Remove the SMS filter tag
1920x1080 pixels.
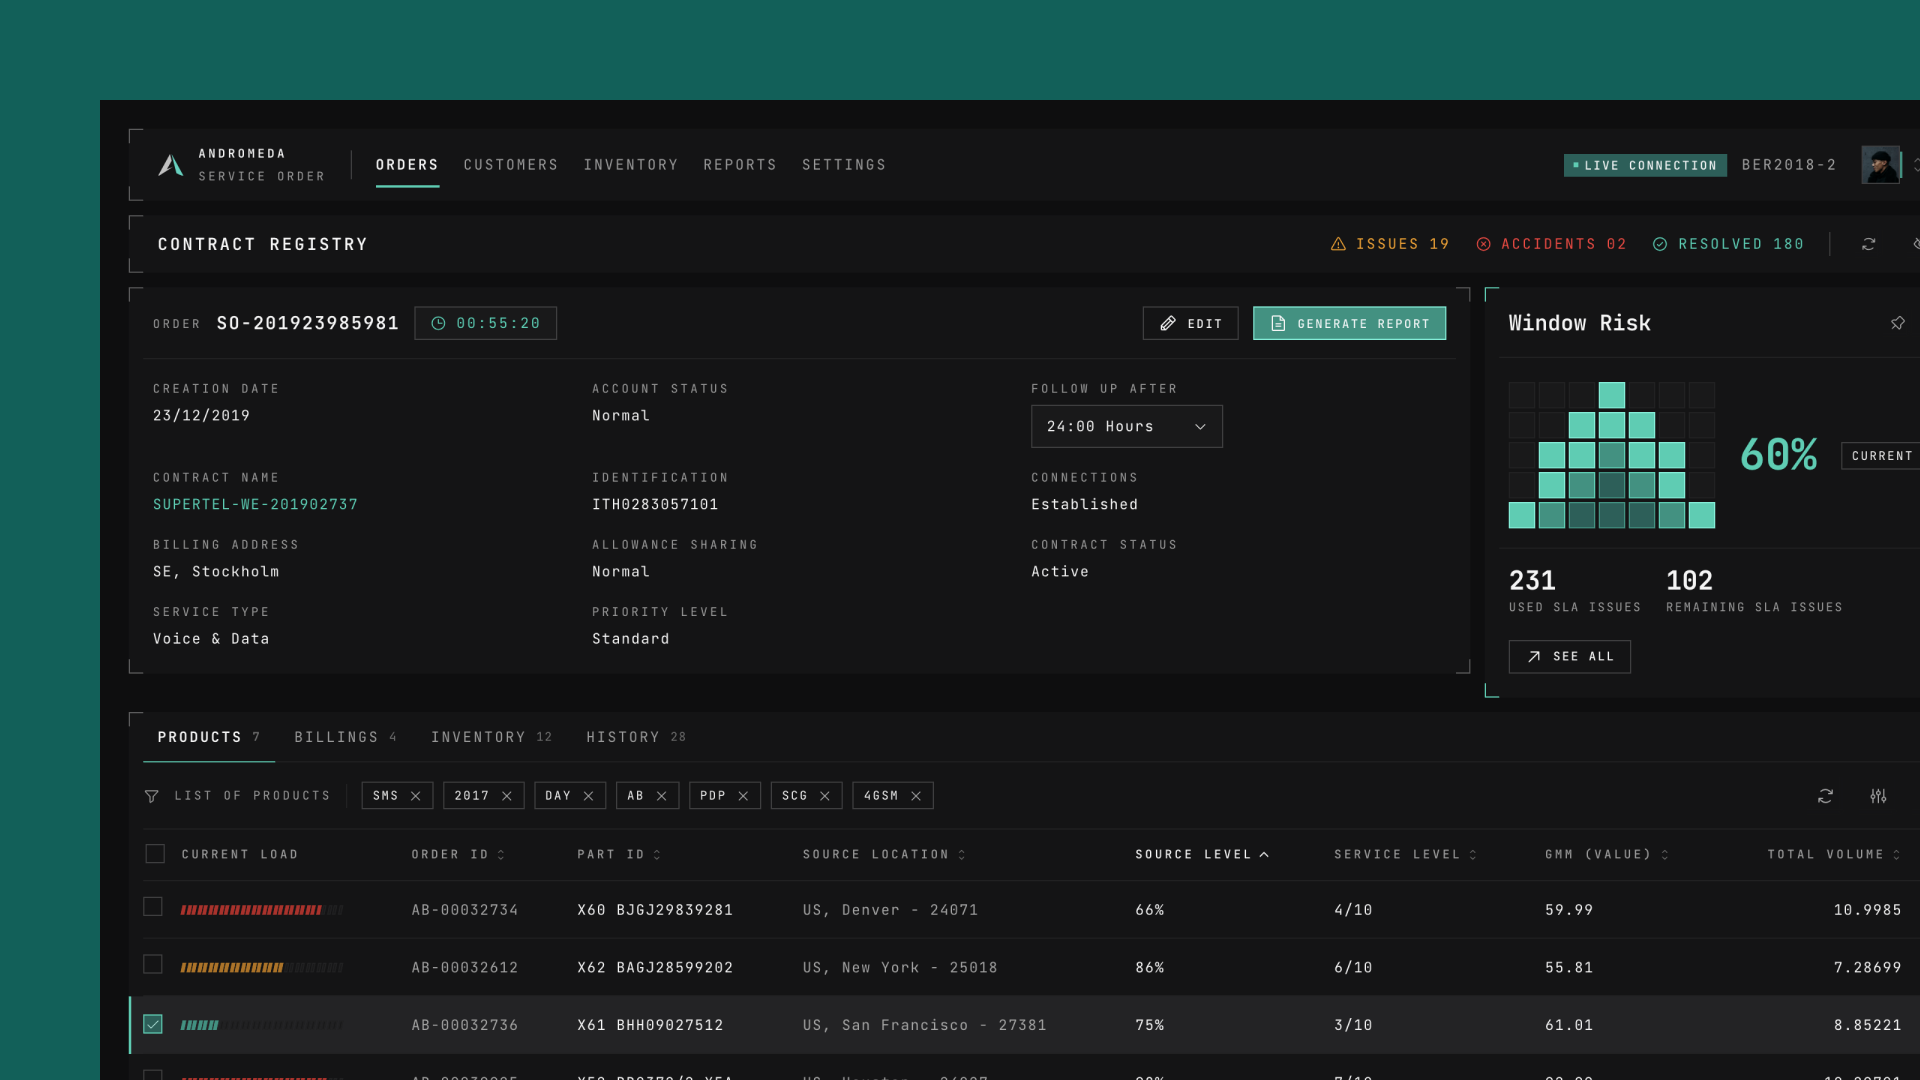click(416, 796)
